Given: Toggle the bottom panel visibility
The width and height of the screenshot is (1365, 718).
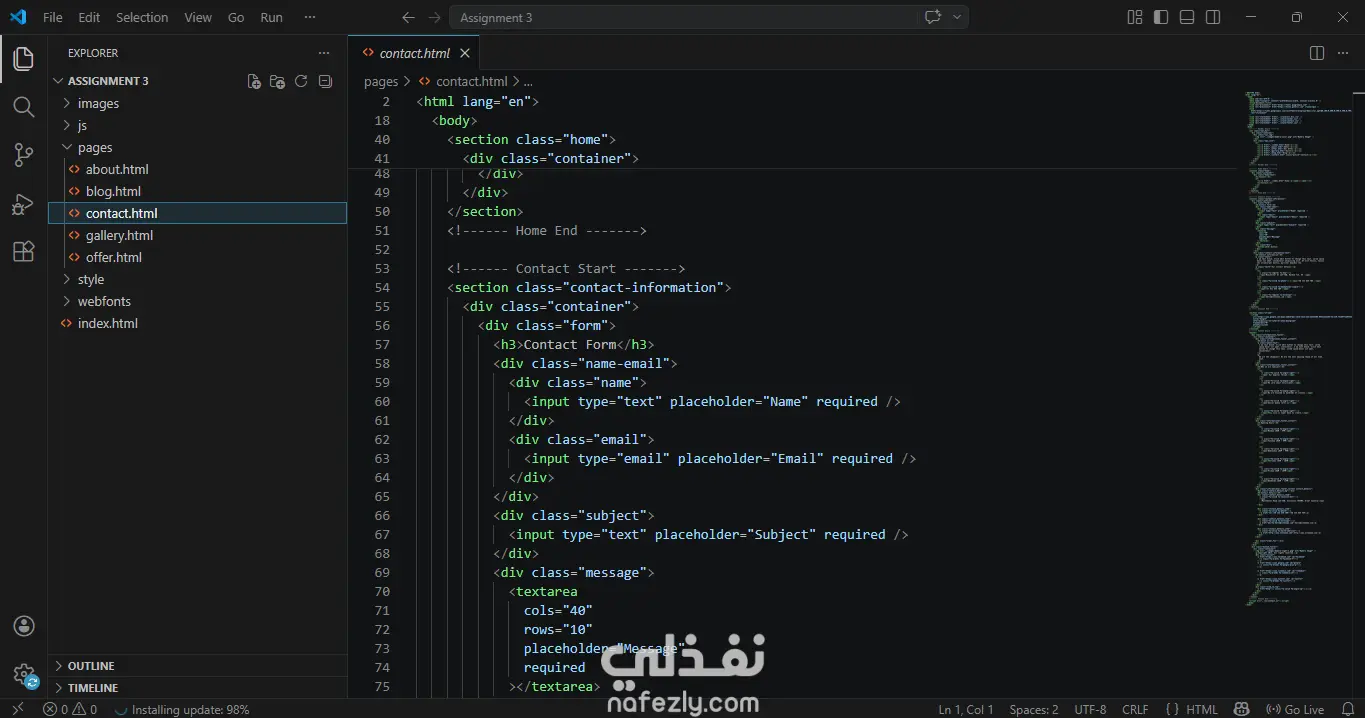Looking at the screenshot, I should pyautogui.click(x=1187, y=17).
